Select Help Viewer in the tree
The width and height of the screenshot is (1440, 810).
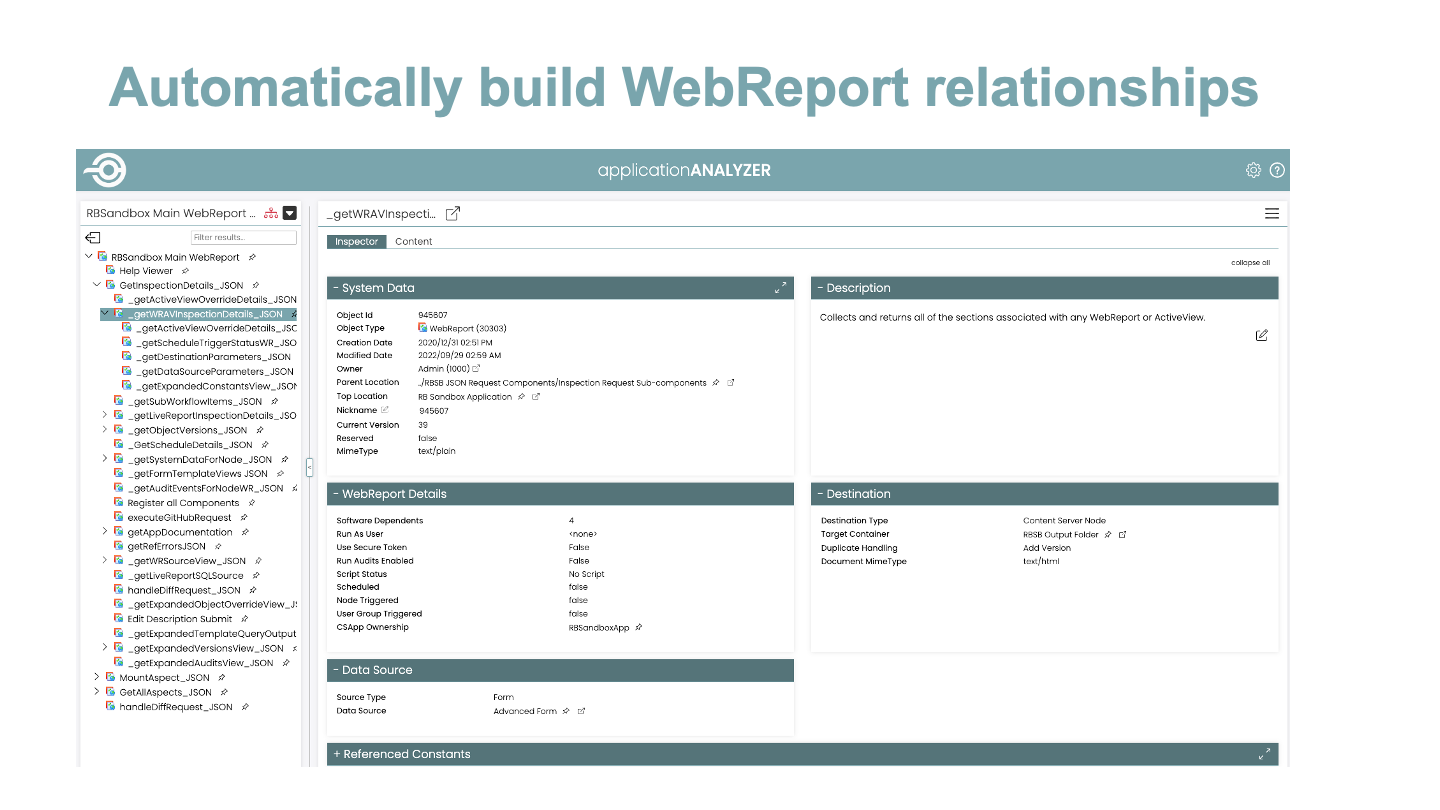point(146,271)
